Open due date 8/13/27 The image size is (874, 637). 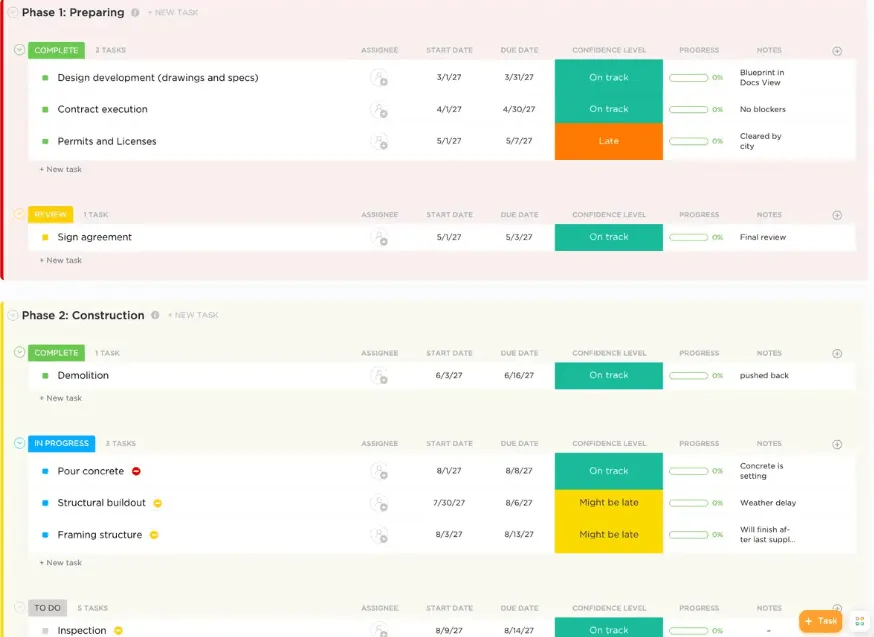click(519, 534)
